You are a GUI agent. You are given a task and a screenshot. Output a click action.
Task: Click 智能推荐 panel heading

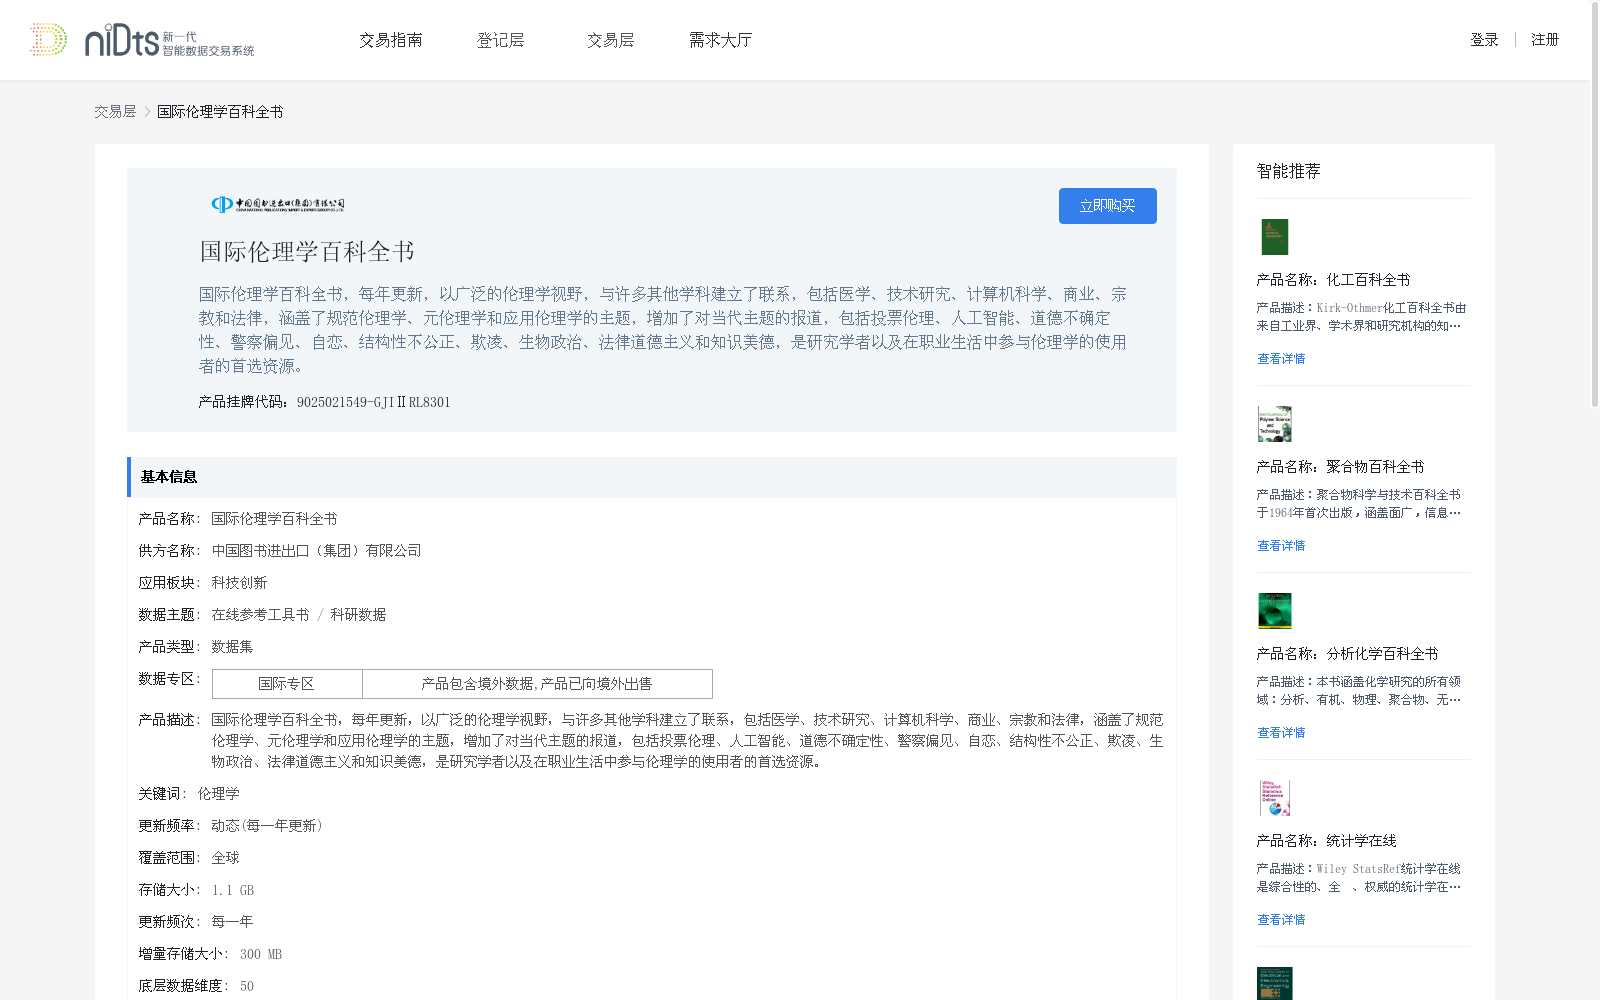click(x=1288, y=171)
